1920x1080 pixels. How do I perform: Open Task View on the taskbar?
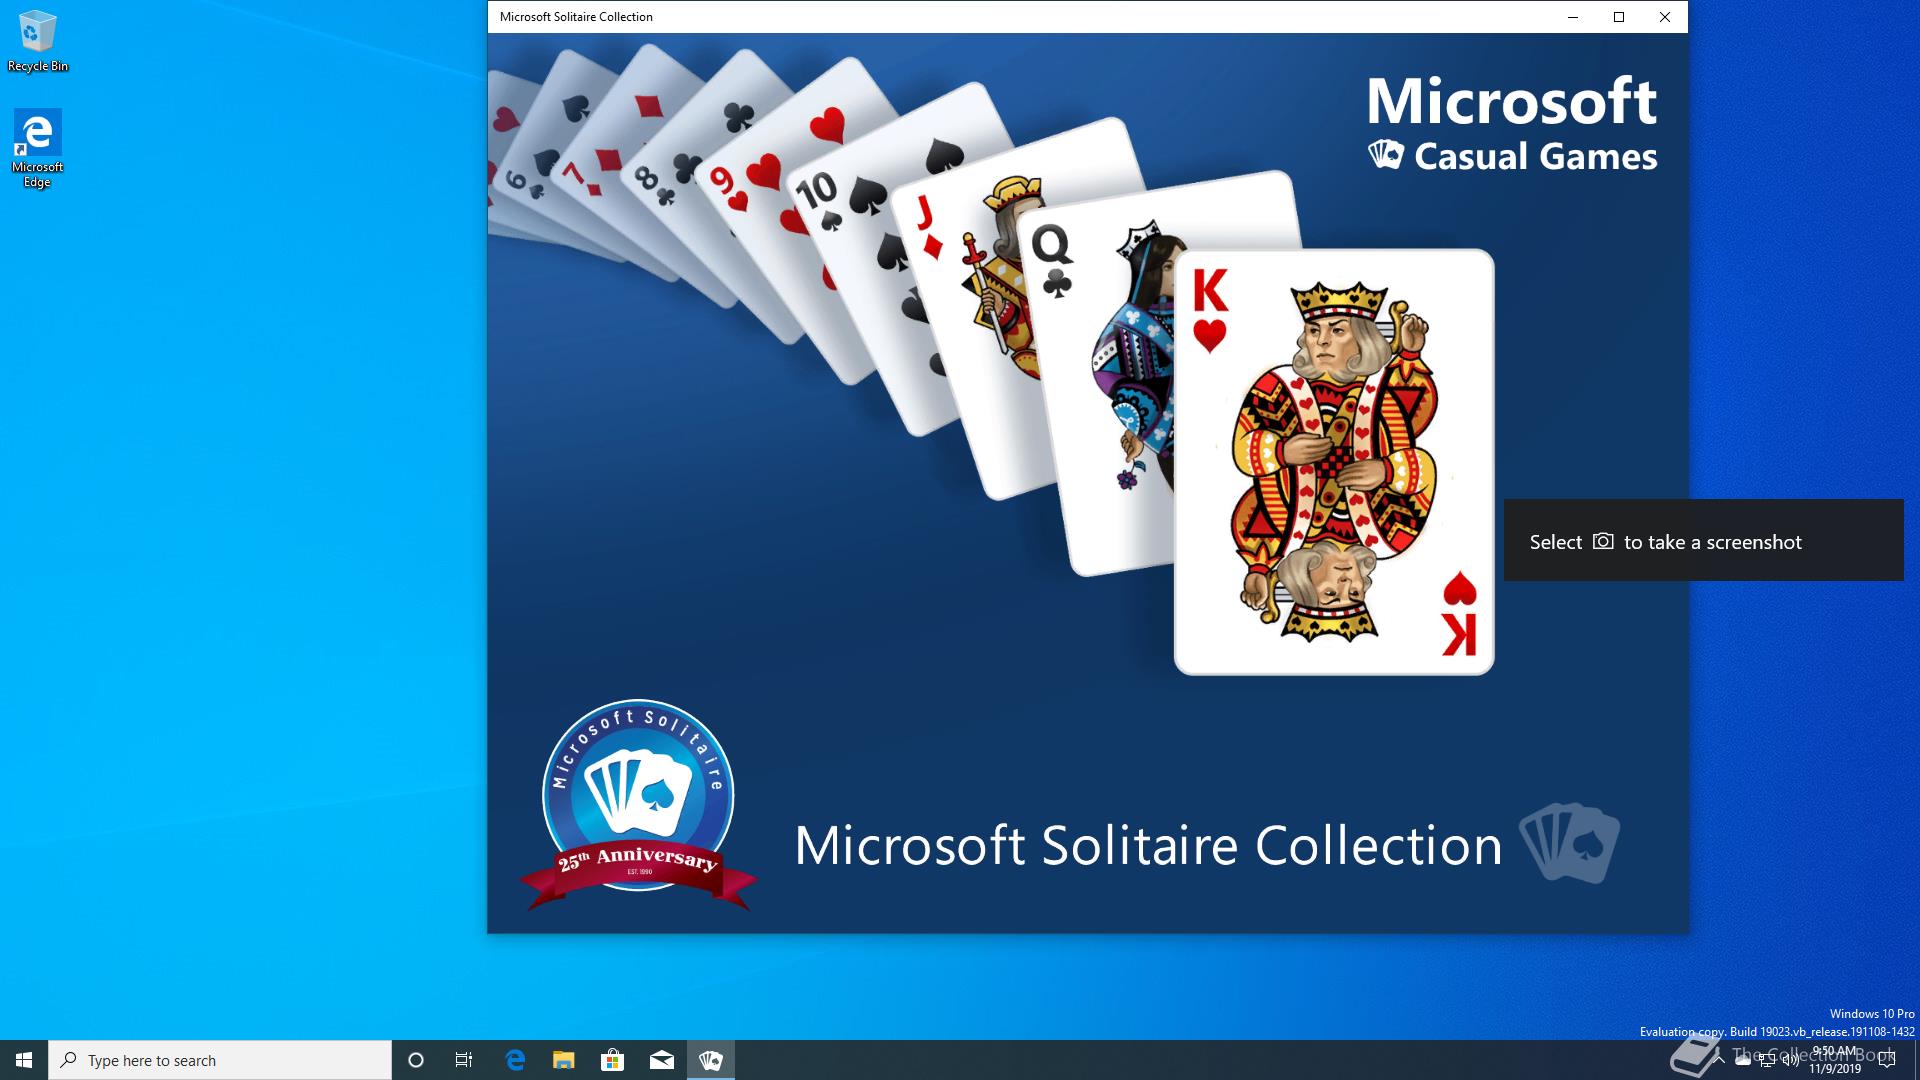coord(464,1060)
